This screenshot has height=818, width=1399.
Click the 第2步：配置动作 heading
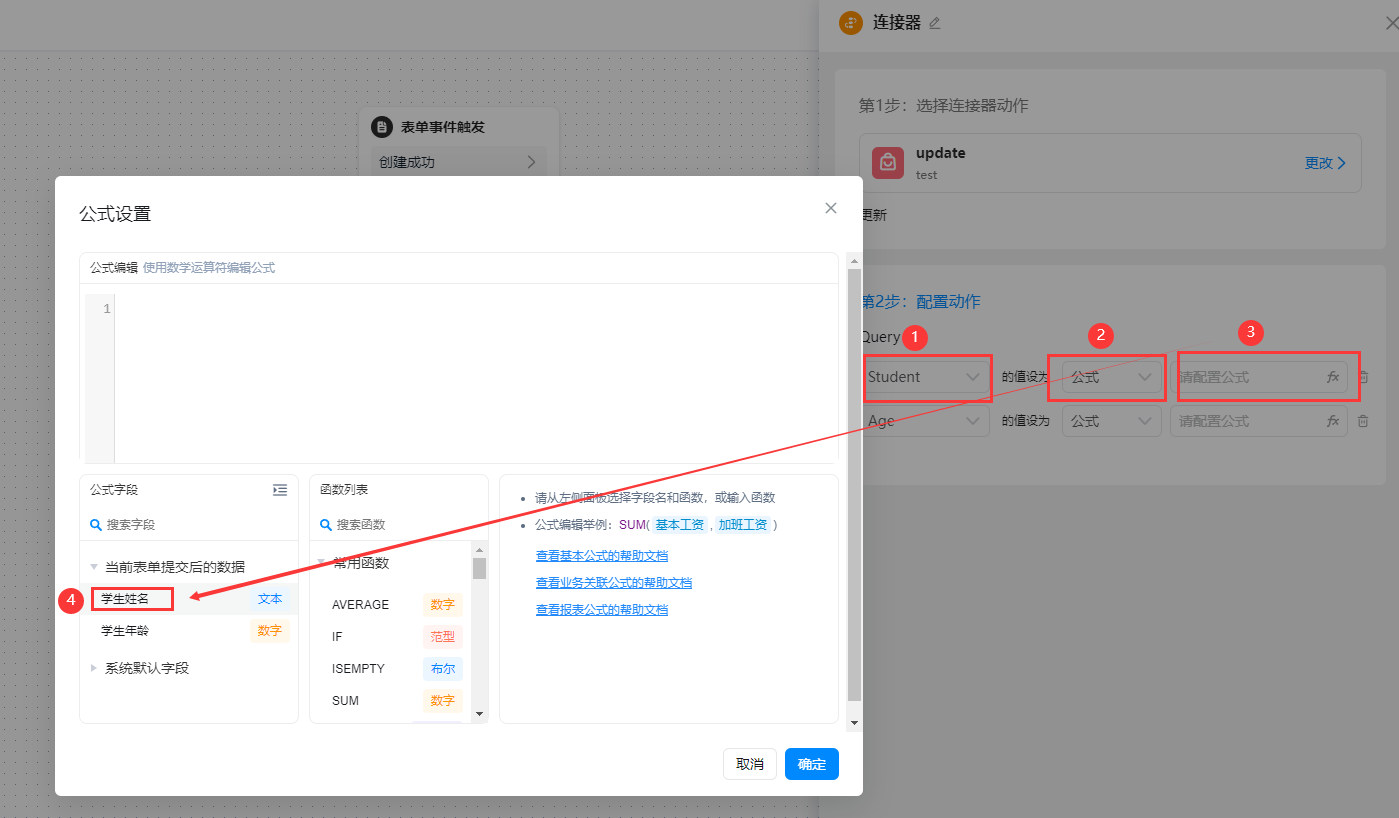(x=920, y=301)
